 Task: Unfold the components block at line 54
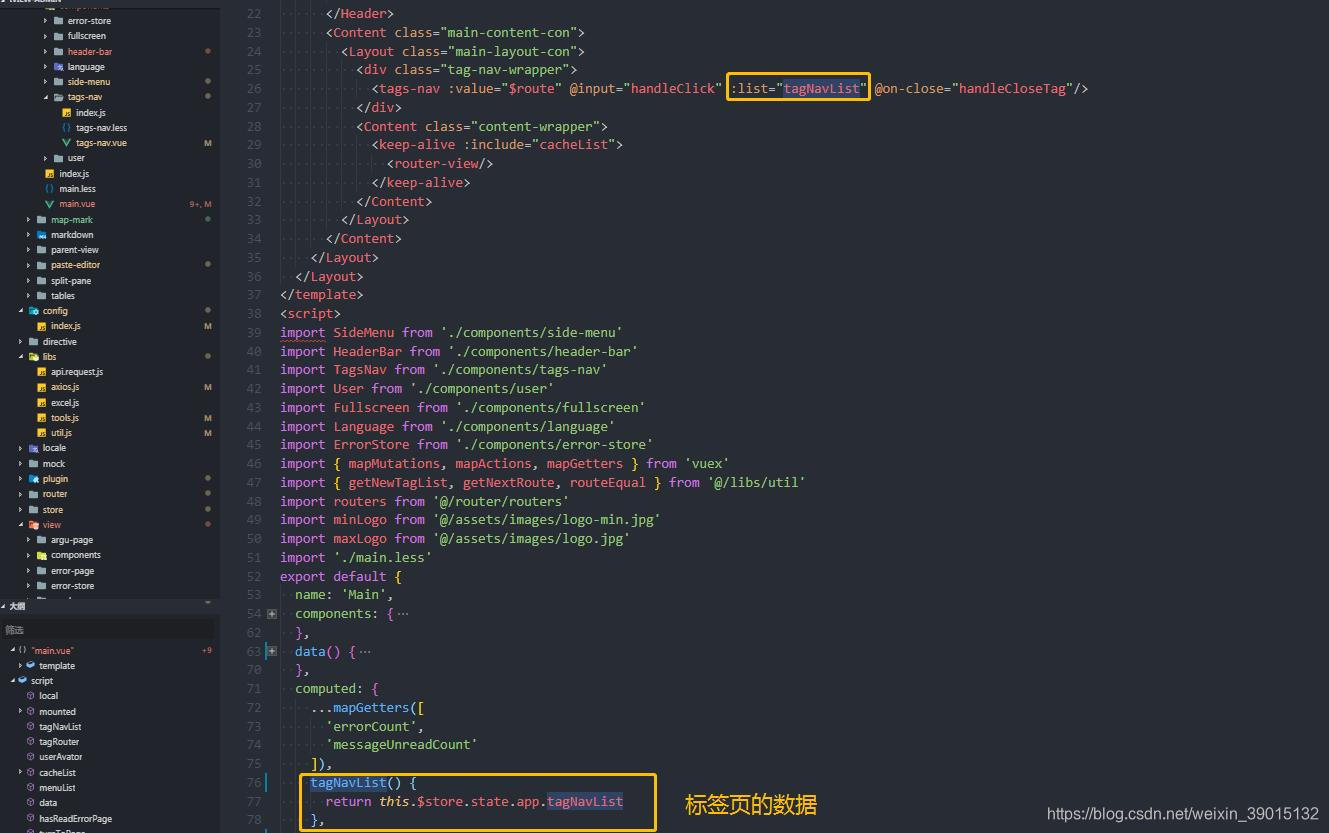272,614
